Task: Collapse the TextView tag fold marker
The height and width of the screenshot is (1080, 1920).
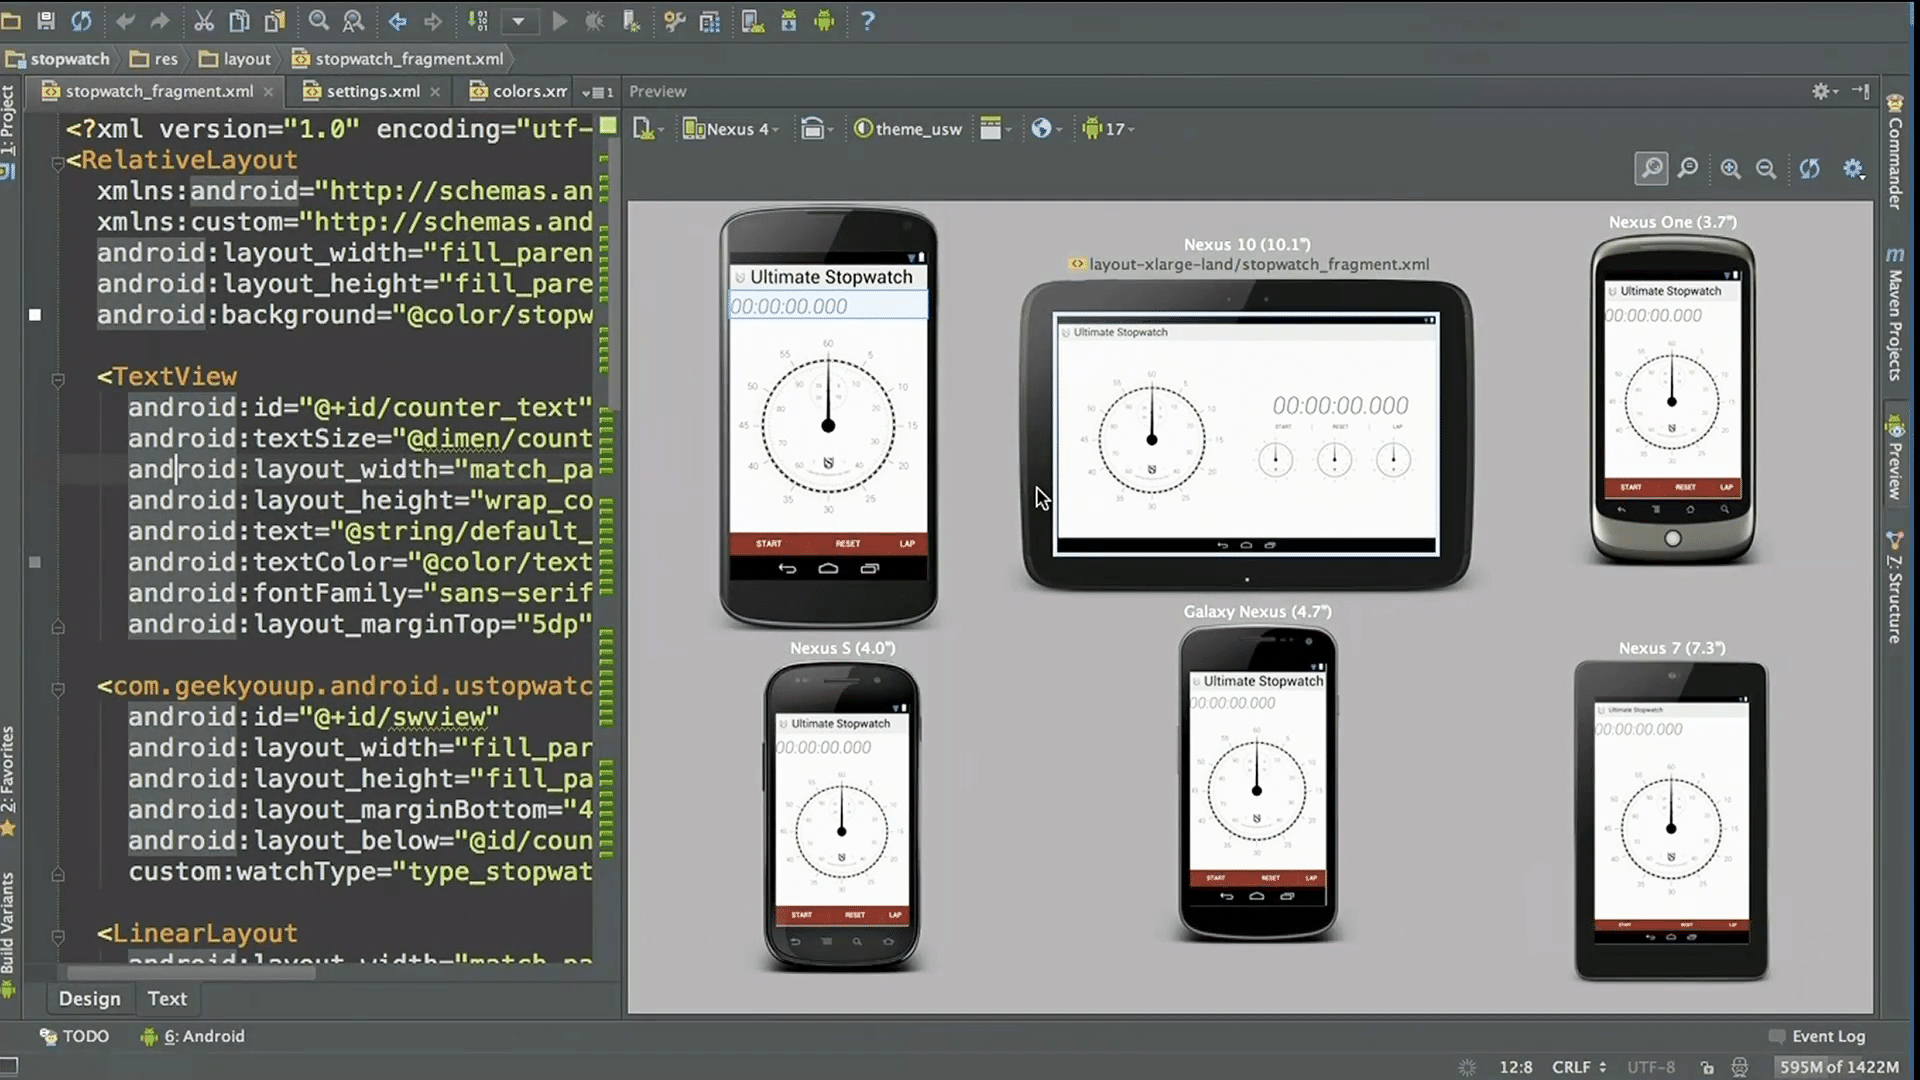Action: [x=58, y=379]
